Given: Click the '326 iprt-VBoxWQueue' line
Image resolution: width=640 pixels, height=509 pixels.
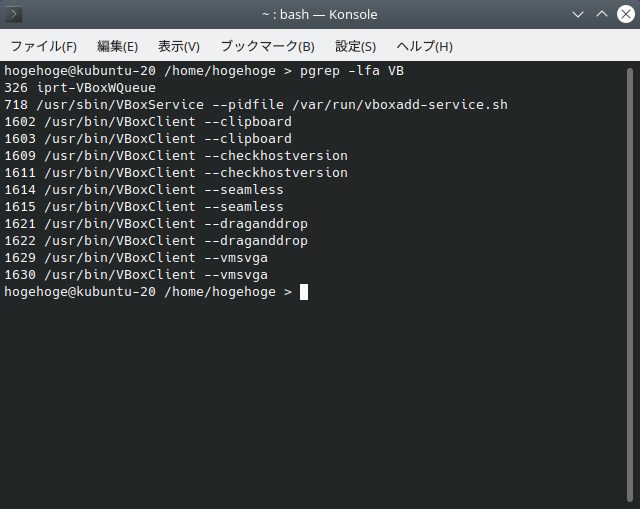Looking at the screenshot, I should pyautogui.click(x=80, y=88).
